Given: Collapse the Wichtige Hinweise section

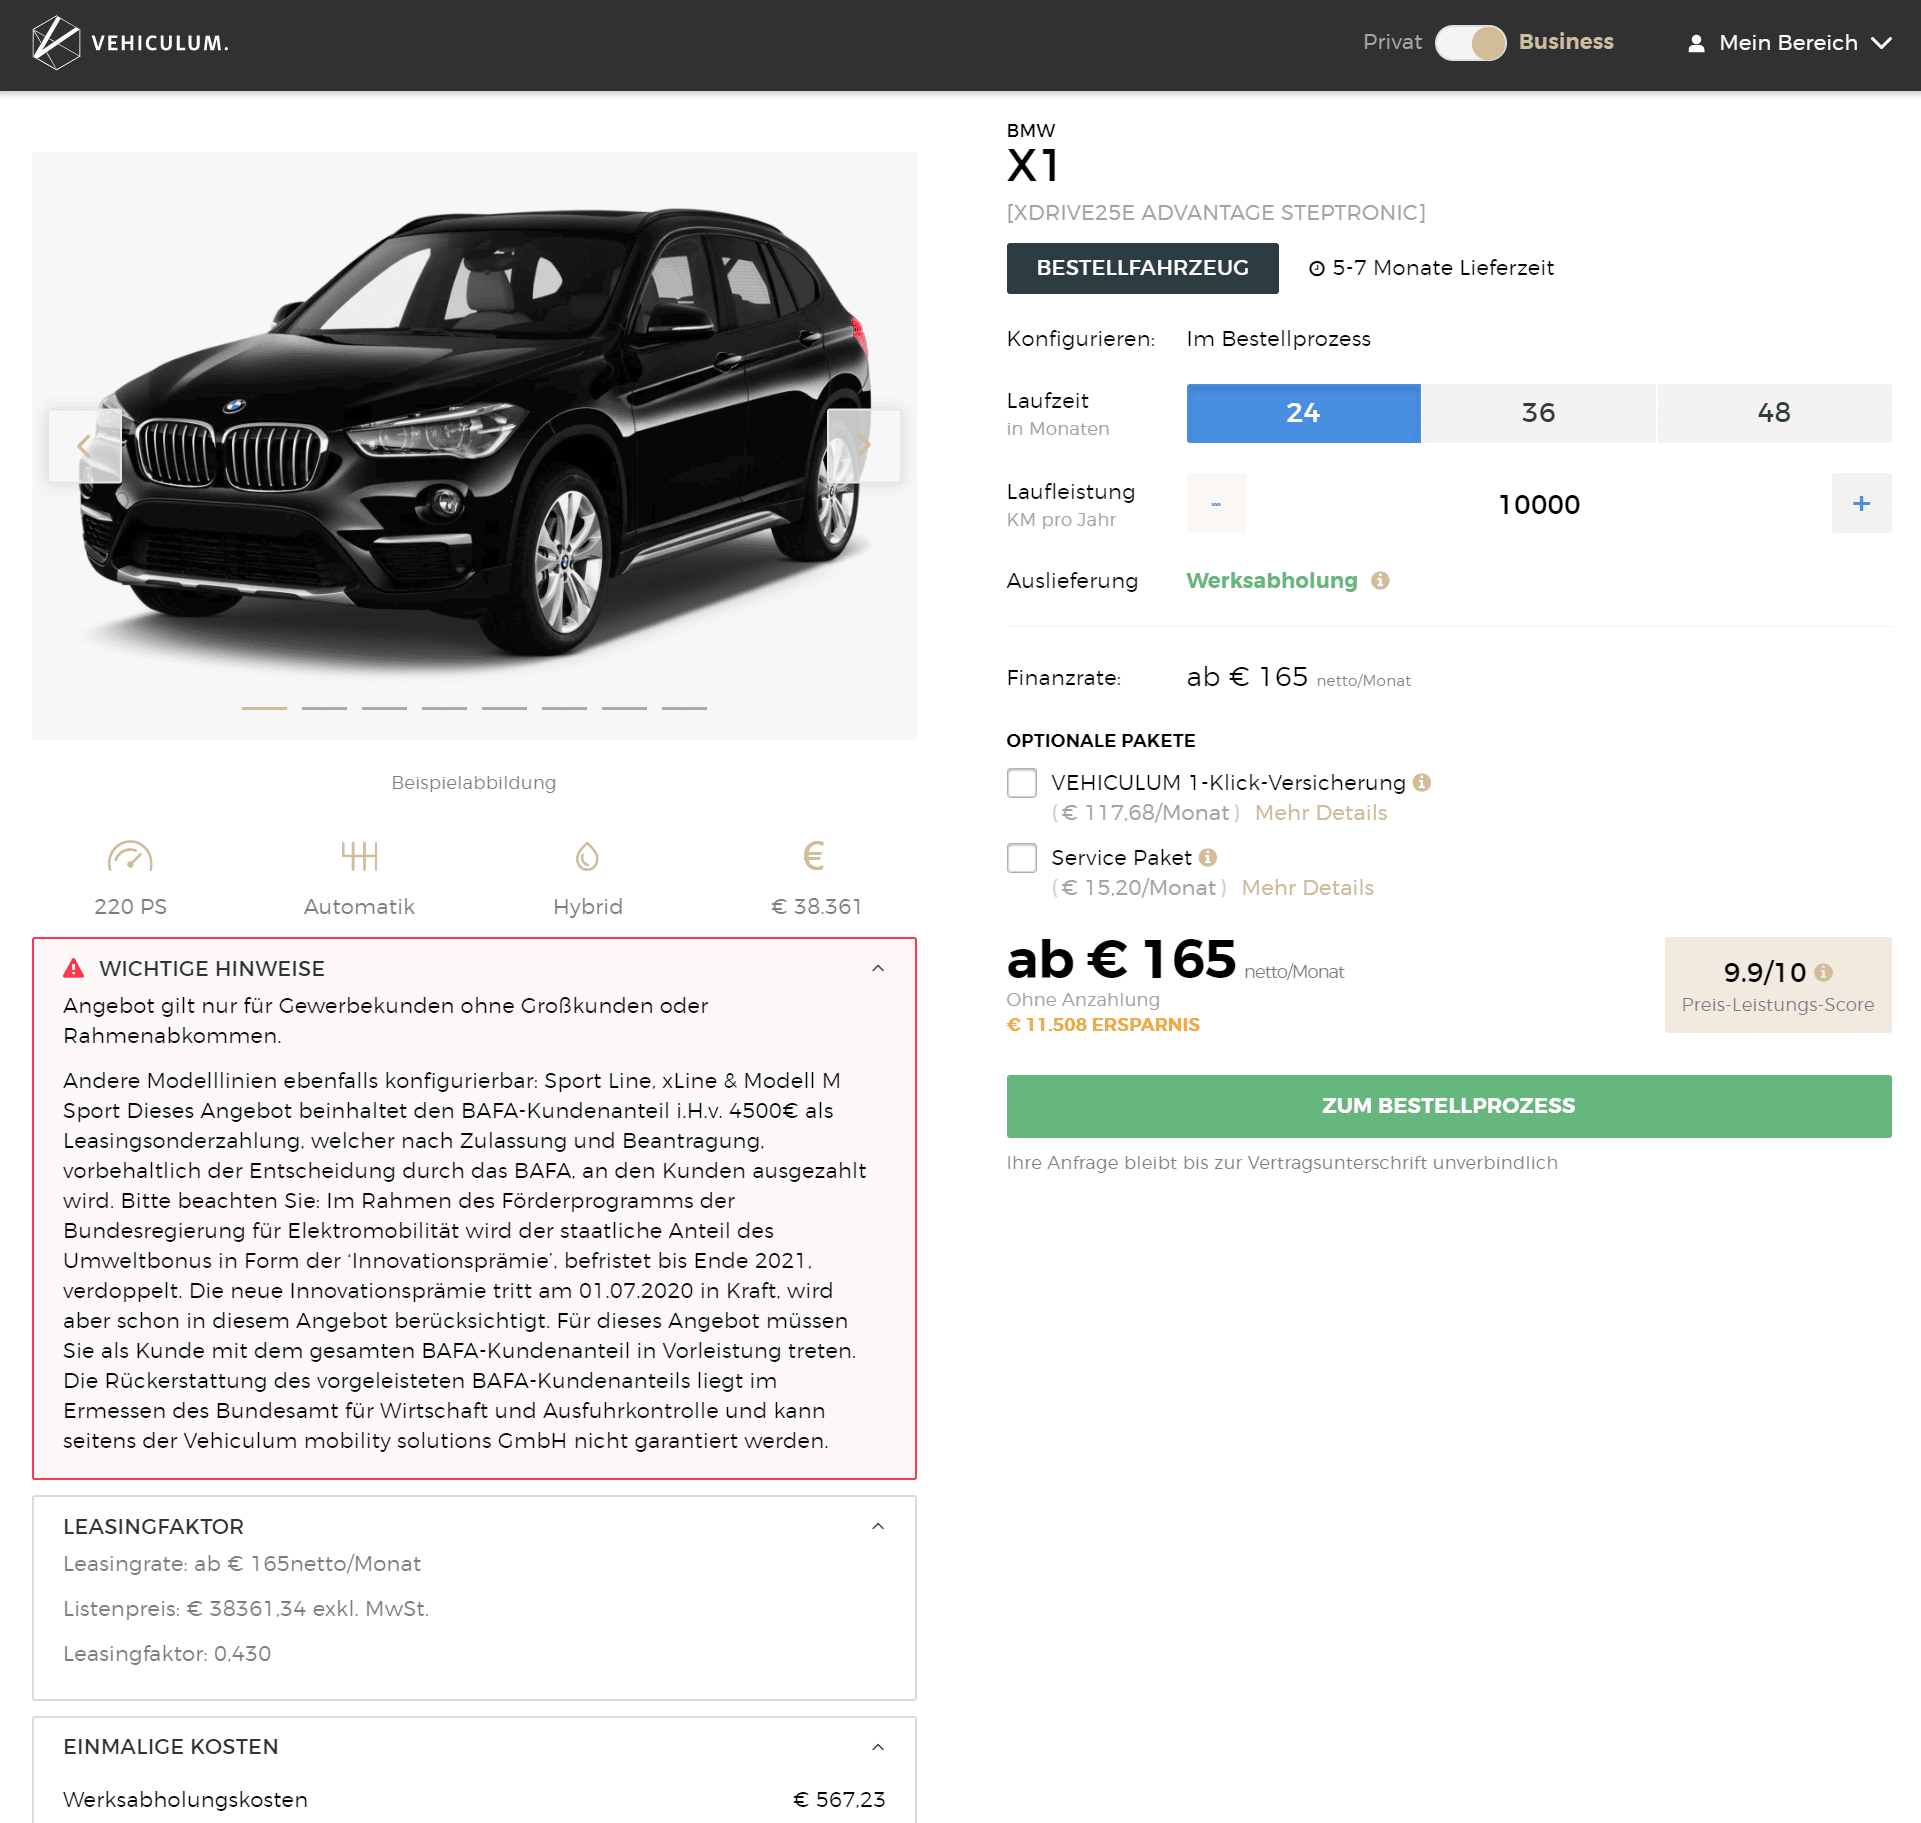Looking at the screenshot, I should [878, 968].
